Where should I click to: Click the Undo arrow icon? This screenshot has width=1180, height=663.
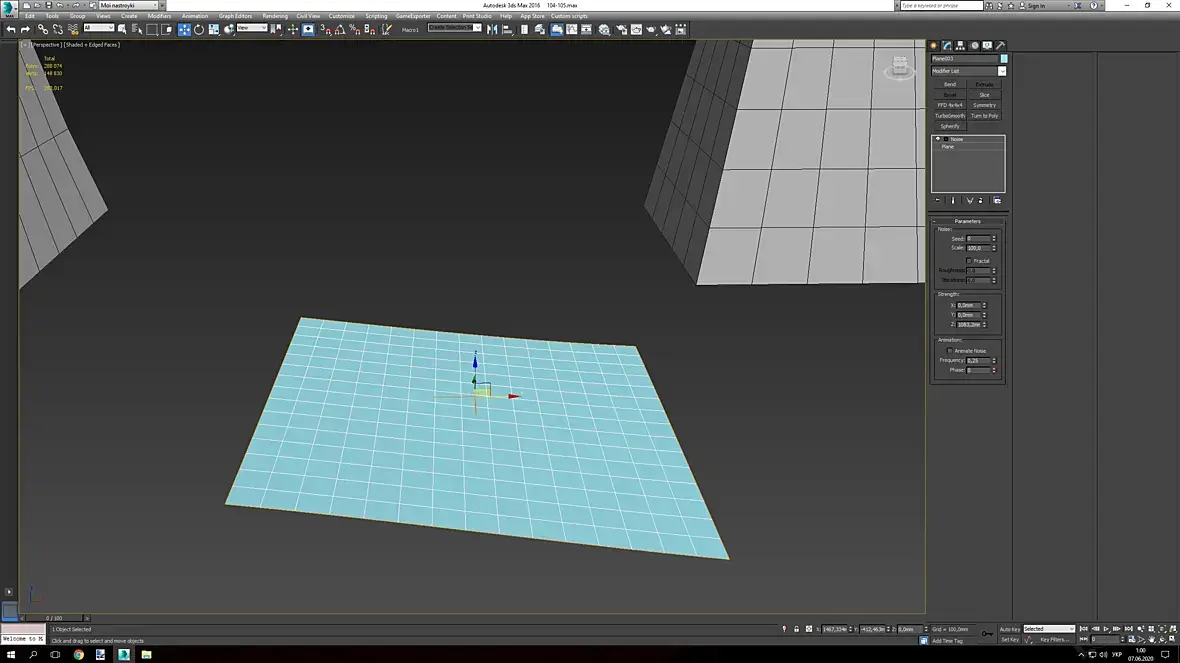[x=11, y=29]
